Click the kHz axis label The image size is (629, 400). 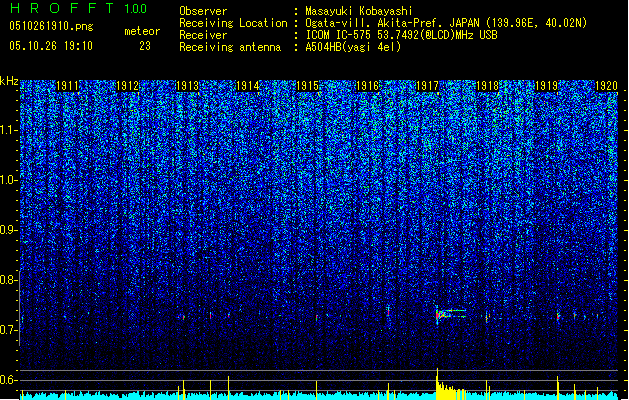coord(9,81)
